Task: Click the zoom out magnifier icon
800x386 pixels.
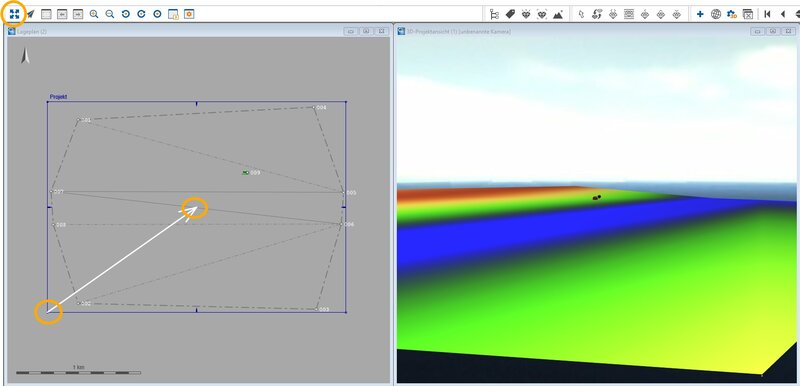Action: coord(110,14)
